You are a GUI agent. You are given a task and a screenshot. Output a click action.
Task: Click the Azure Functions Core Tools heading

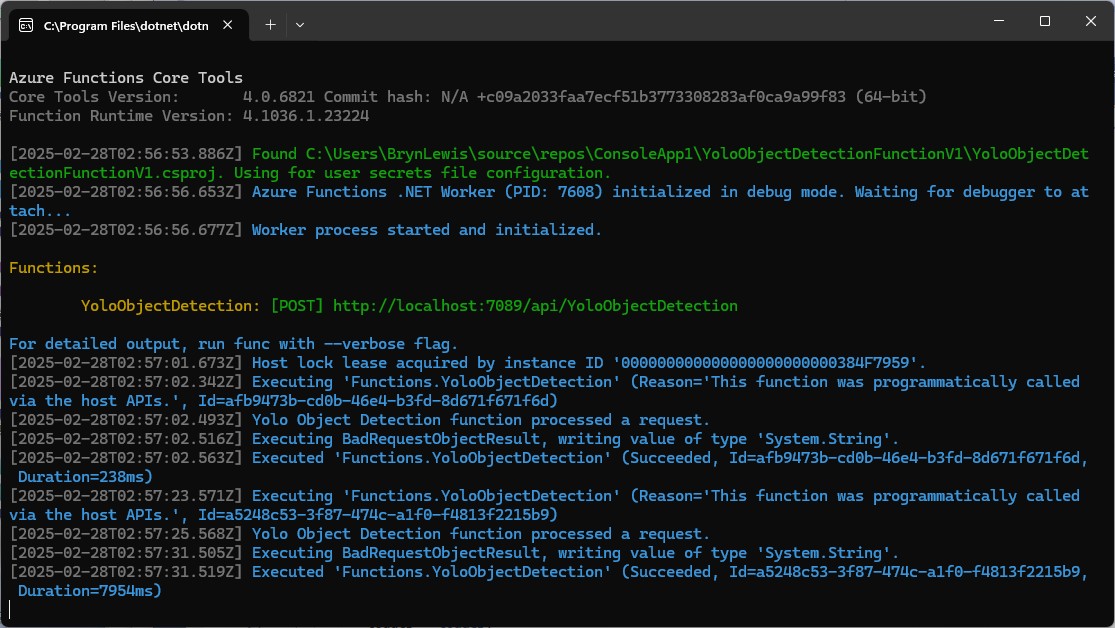point(126,78)
